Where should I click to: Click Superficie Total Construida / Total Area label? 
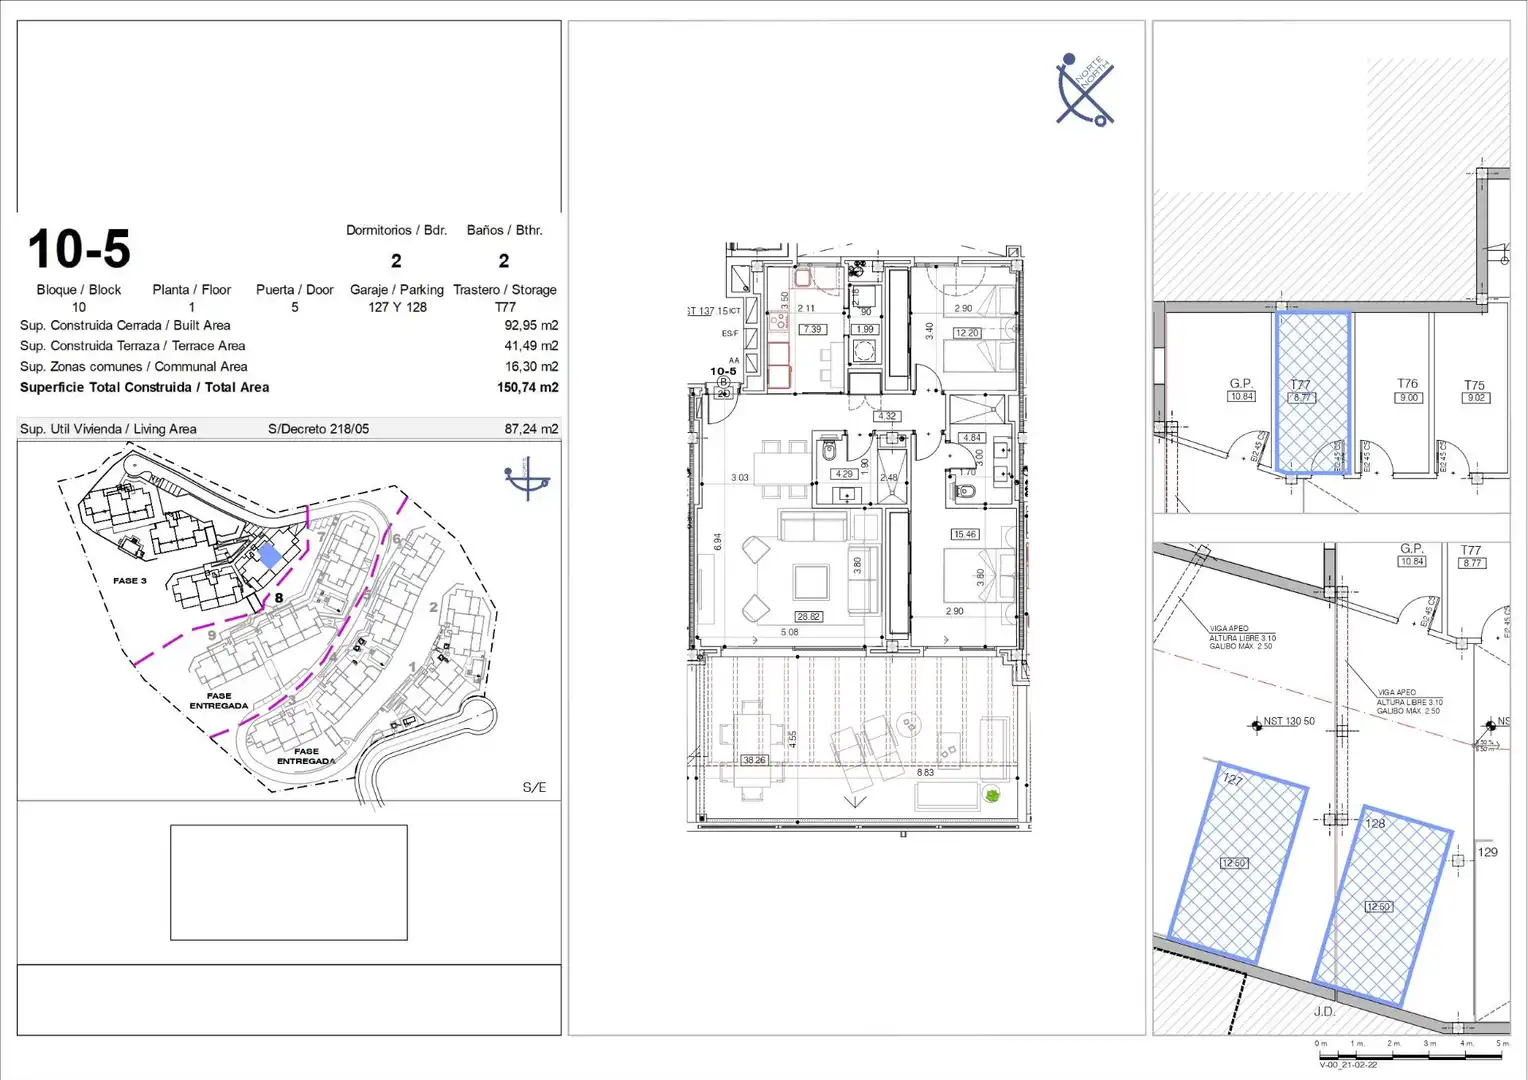[144, 387]
